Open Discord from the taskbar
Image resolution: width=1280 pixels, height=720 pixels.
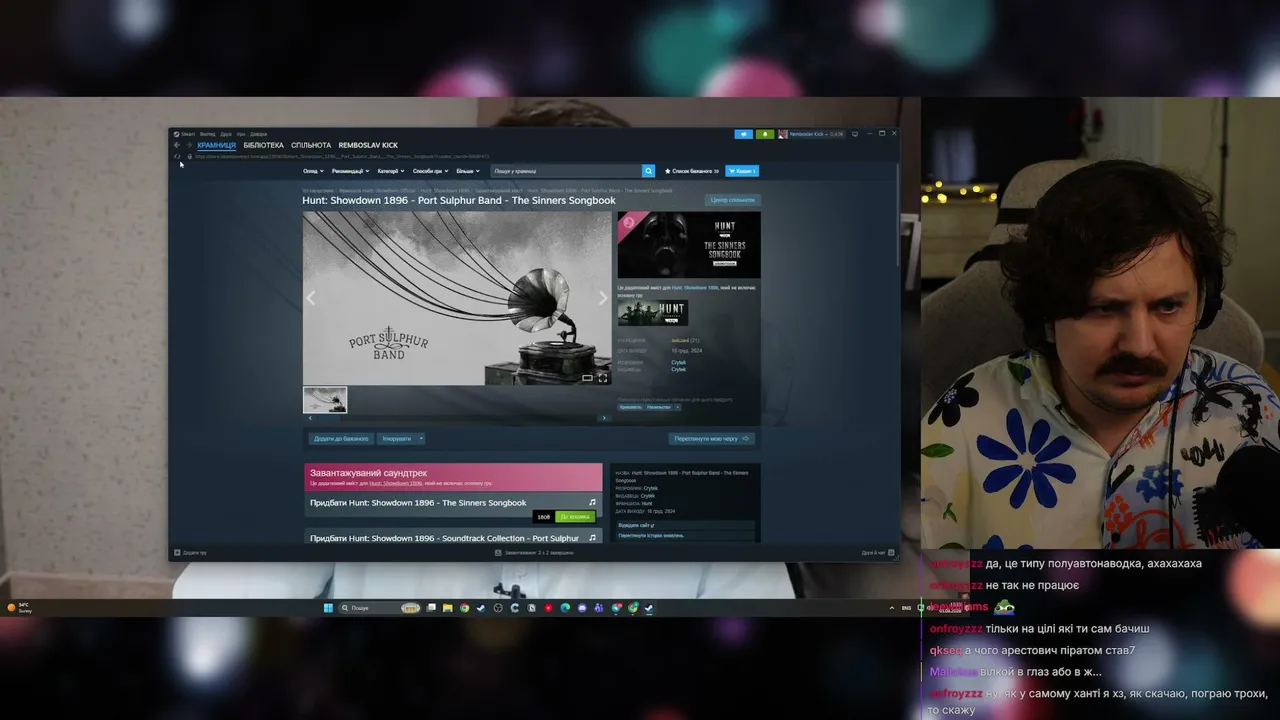pyautogui.click(x=582, y=608)
